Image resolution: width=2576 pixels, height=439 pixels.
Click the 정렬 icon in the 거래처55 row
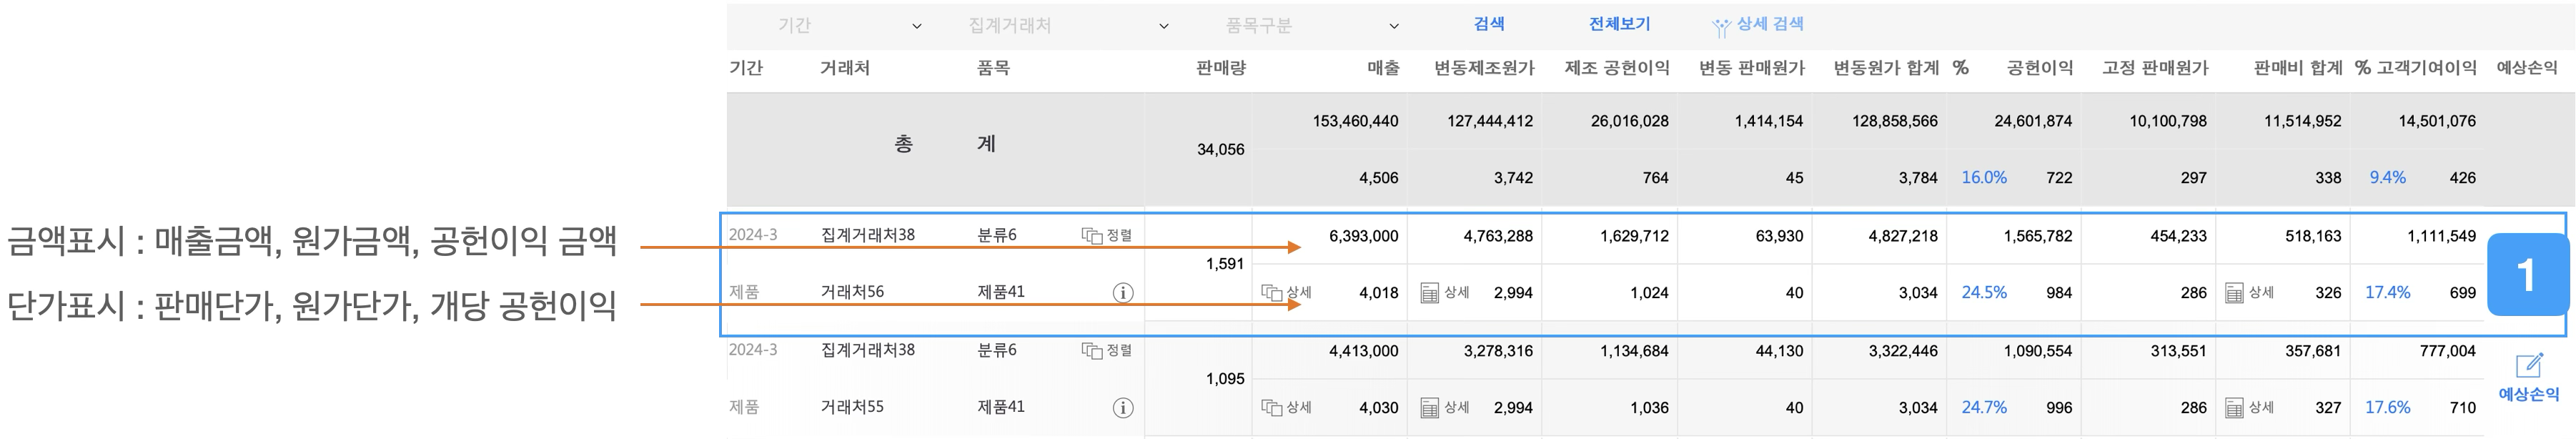(x=1092, y=351)
